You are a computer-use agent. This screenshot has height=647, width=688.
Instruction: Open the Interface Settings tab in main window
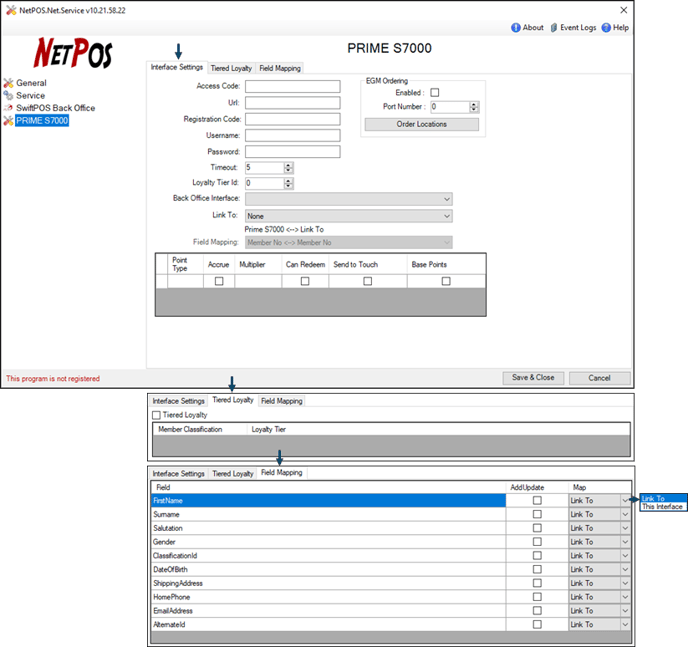(177, 67)
